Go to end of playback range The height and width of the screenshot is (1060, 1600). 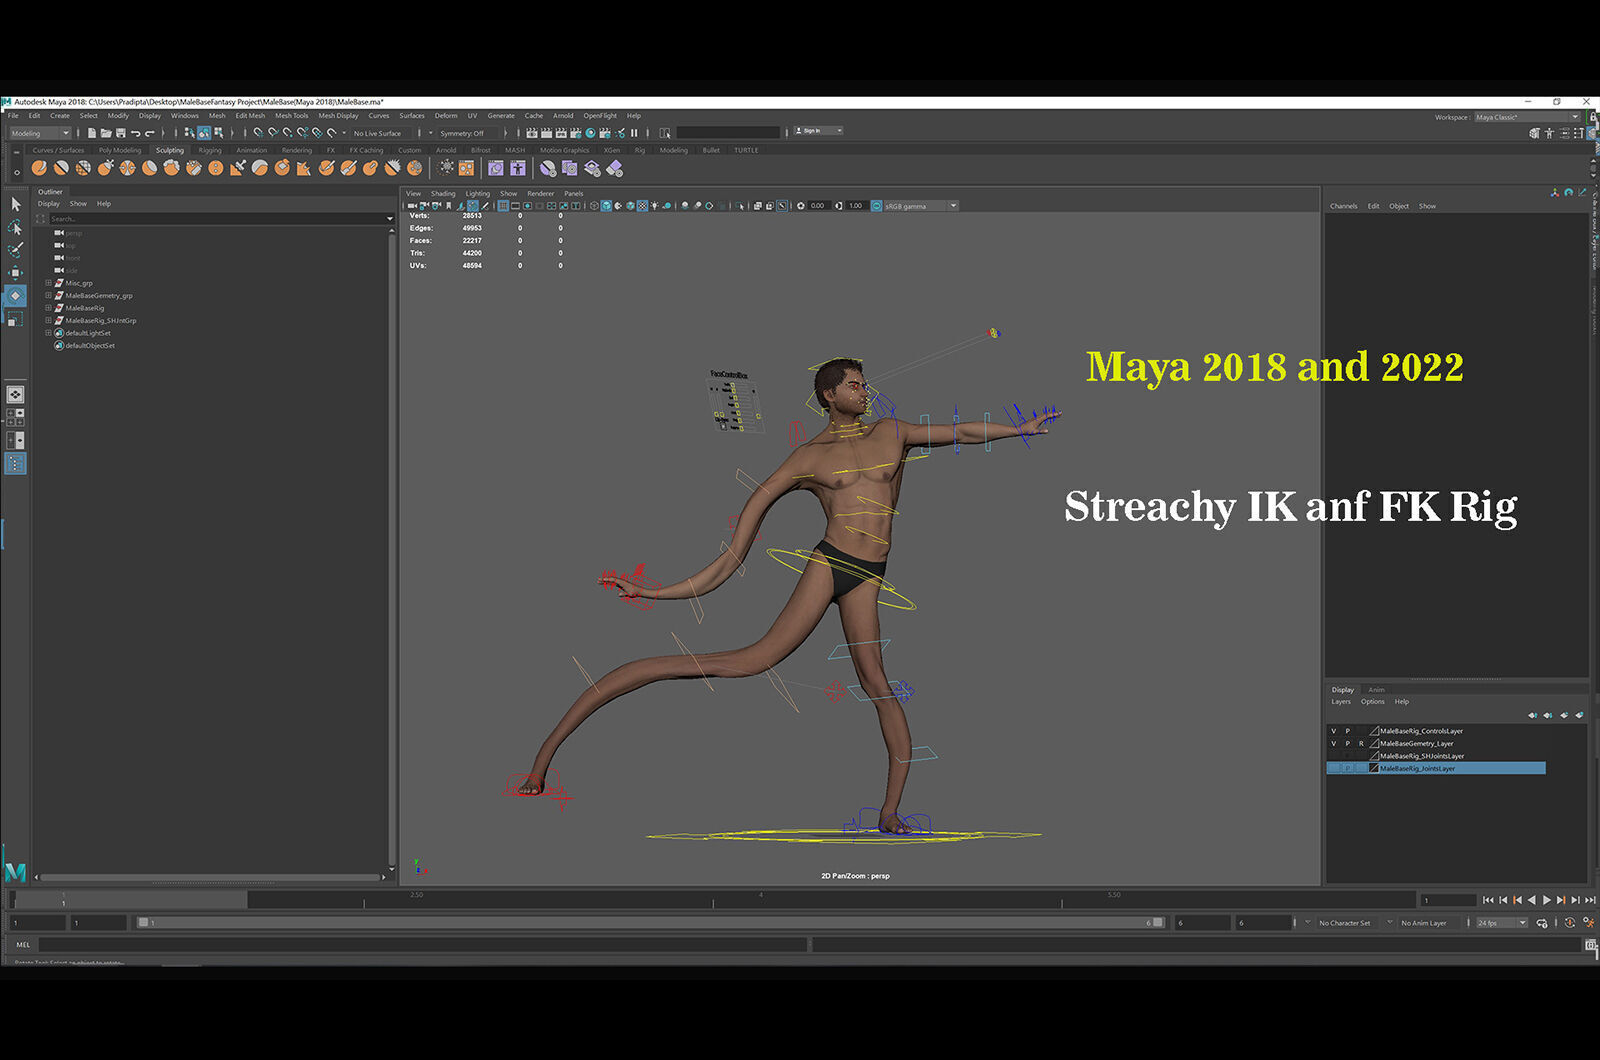click(1590, 900)
